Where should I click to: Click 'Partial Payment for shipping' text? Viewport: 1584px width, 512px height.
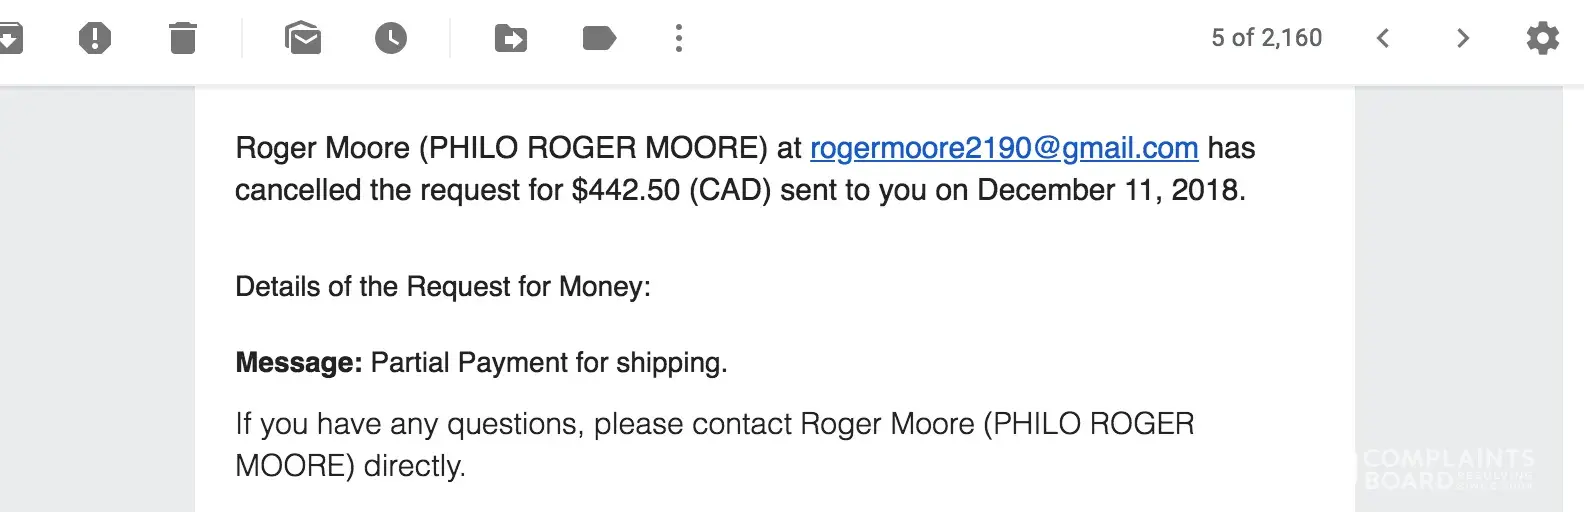tap(548, 362)
